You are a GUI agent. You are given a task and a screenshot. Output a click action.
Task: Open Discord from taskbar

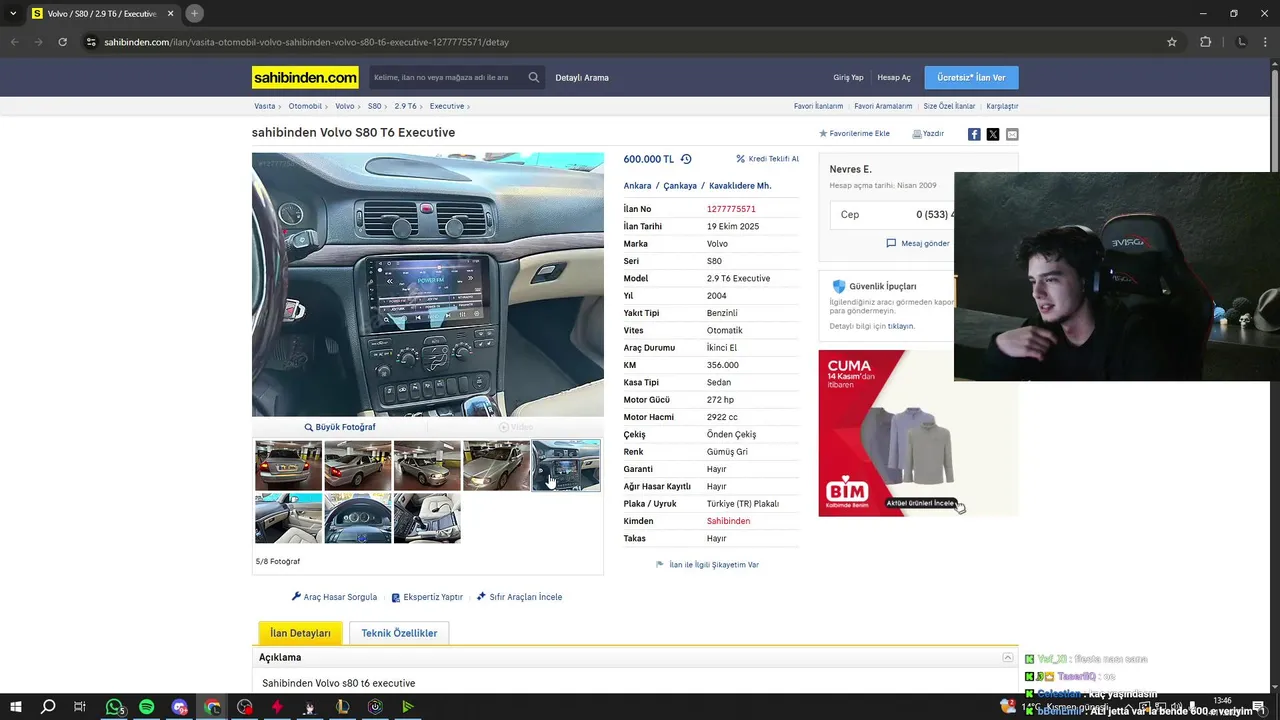tap(180, 707)
